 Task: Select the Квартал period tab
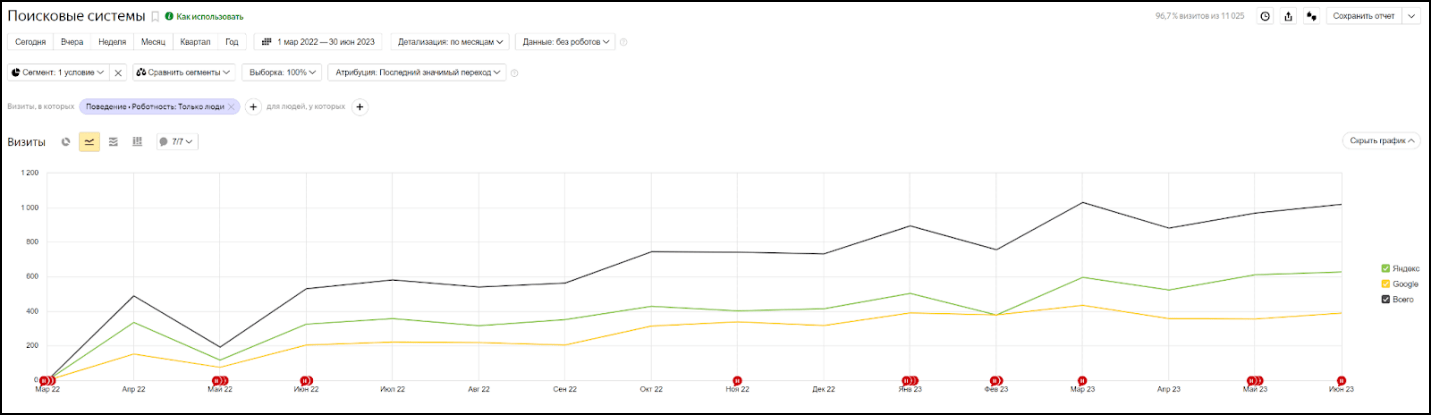click(x=195, y=42)
